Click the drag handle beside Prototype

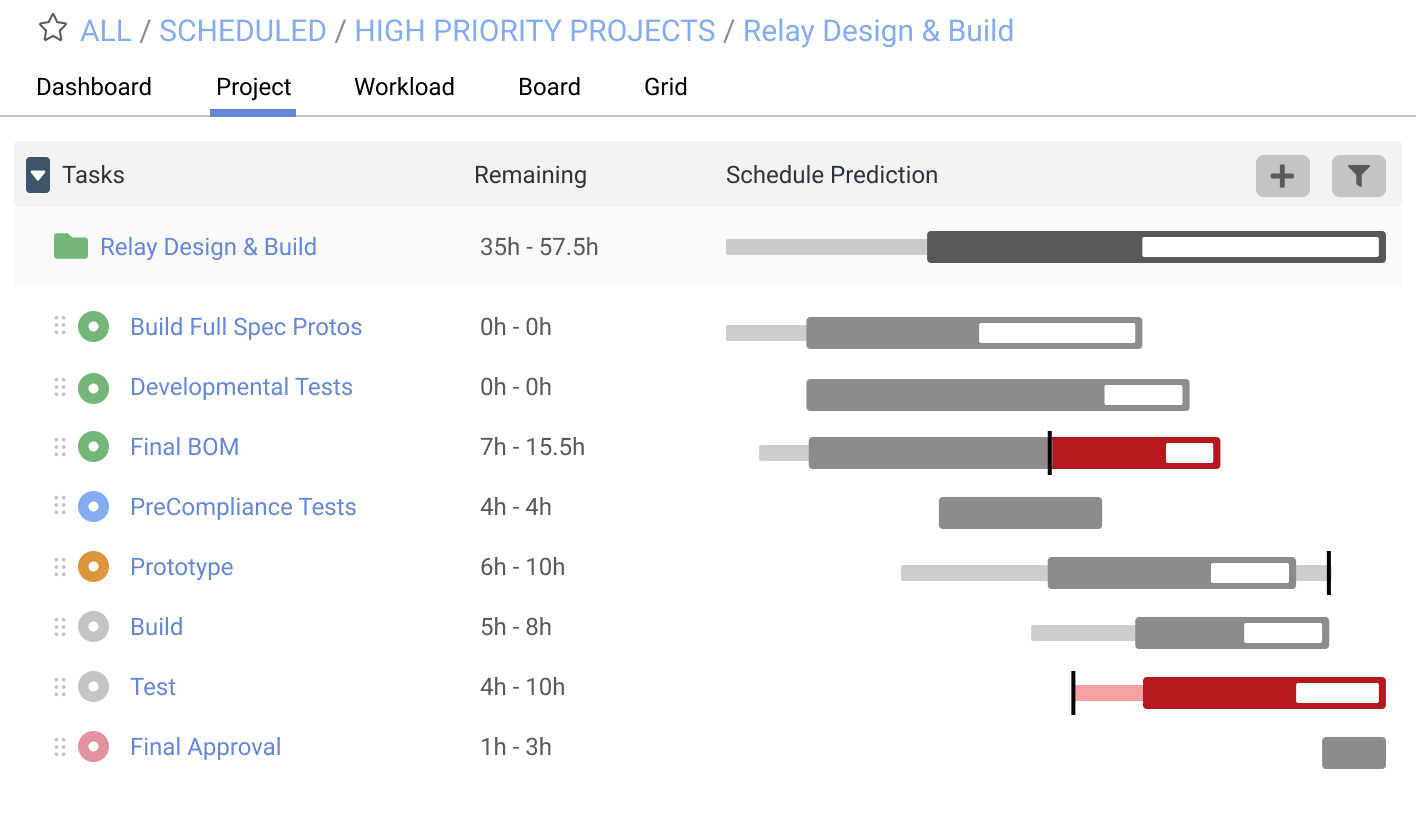59,566
